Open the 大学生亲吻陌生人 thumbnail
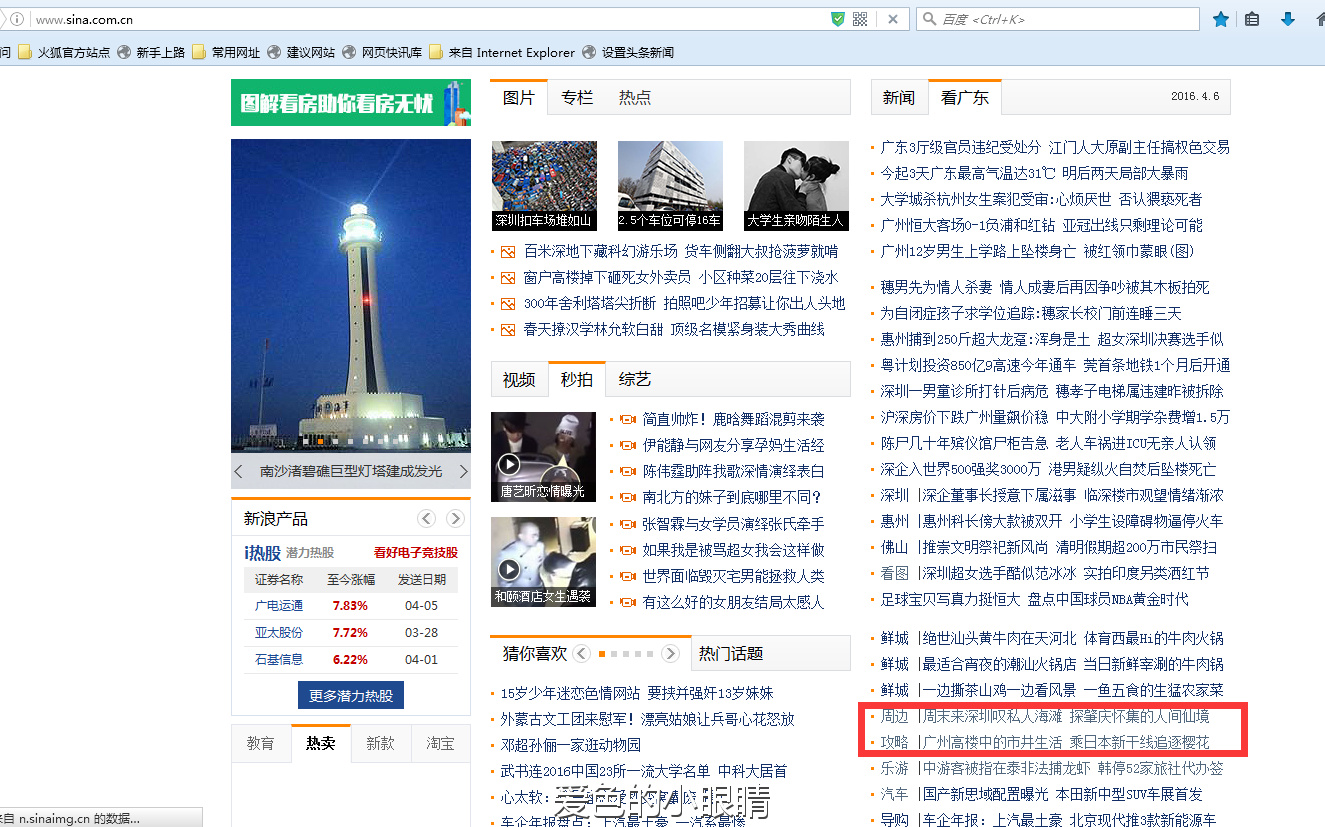 point(797,186)
